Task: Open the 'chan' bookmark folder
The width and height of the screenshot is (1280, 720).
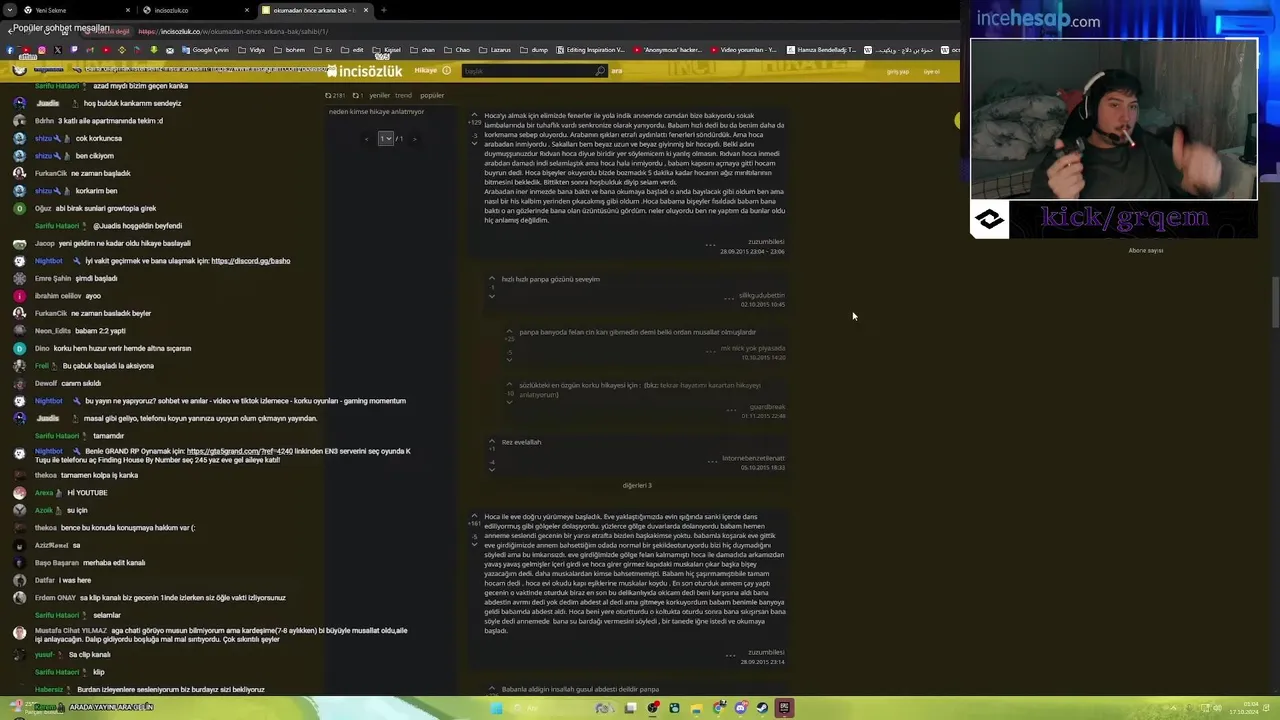Action: click(x=422, y=50)
